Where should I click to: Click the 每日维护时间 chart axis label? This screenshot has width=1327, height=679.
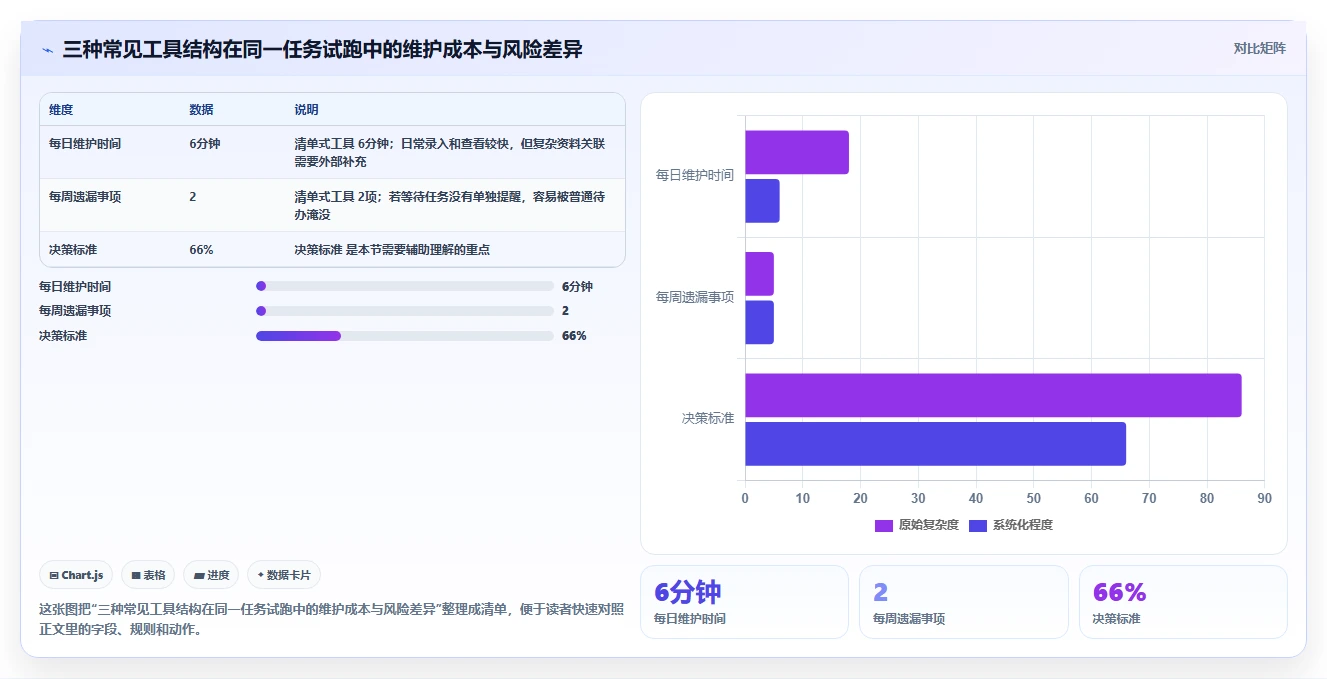coord(695,175)
